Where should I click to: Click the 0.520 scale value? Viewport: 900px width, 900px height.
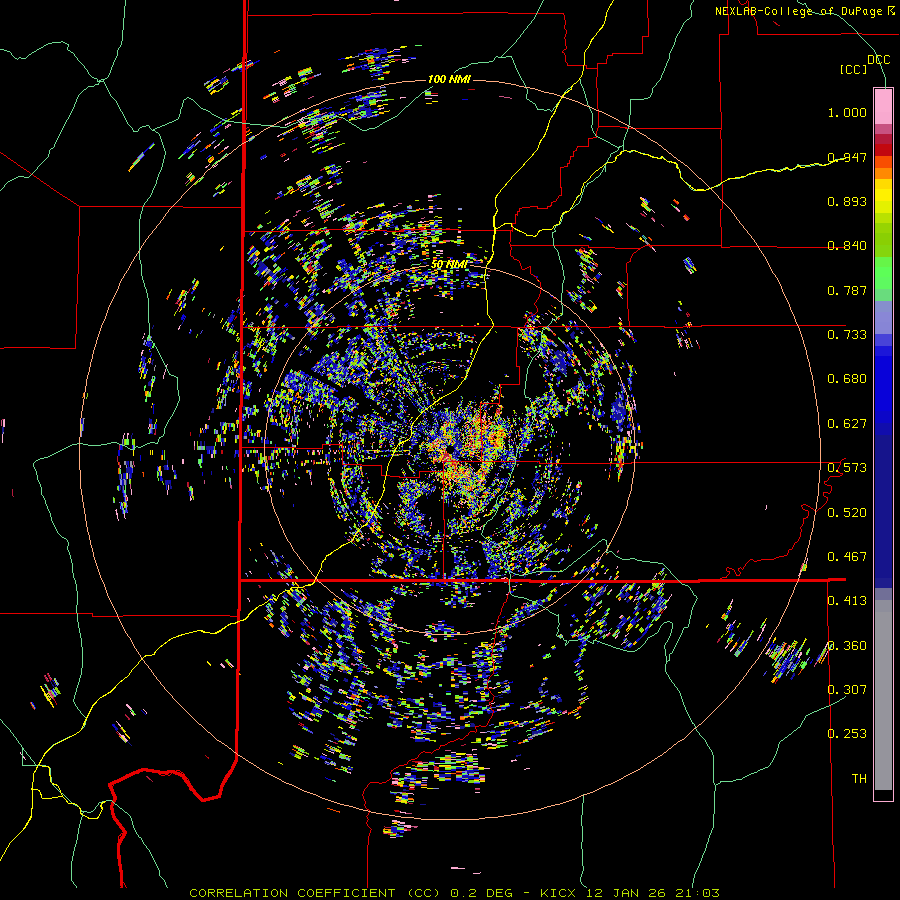click(x=847, y=513)
